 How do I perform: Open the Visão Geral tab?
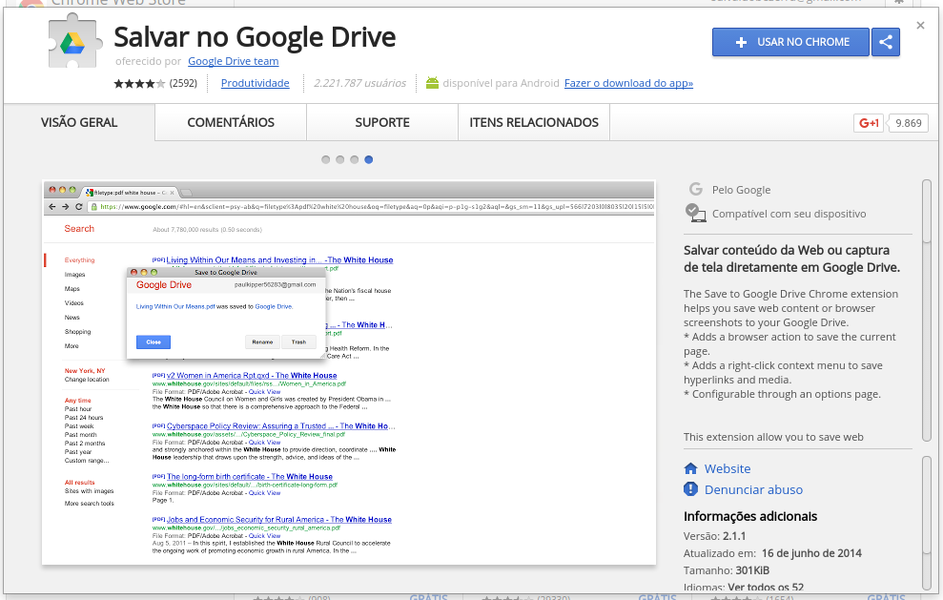point(79,123)
